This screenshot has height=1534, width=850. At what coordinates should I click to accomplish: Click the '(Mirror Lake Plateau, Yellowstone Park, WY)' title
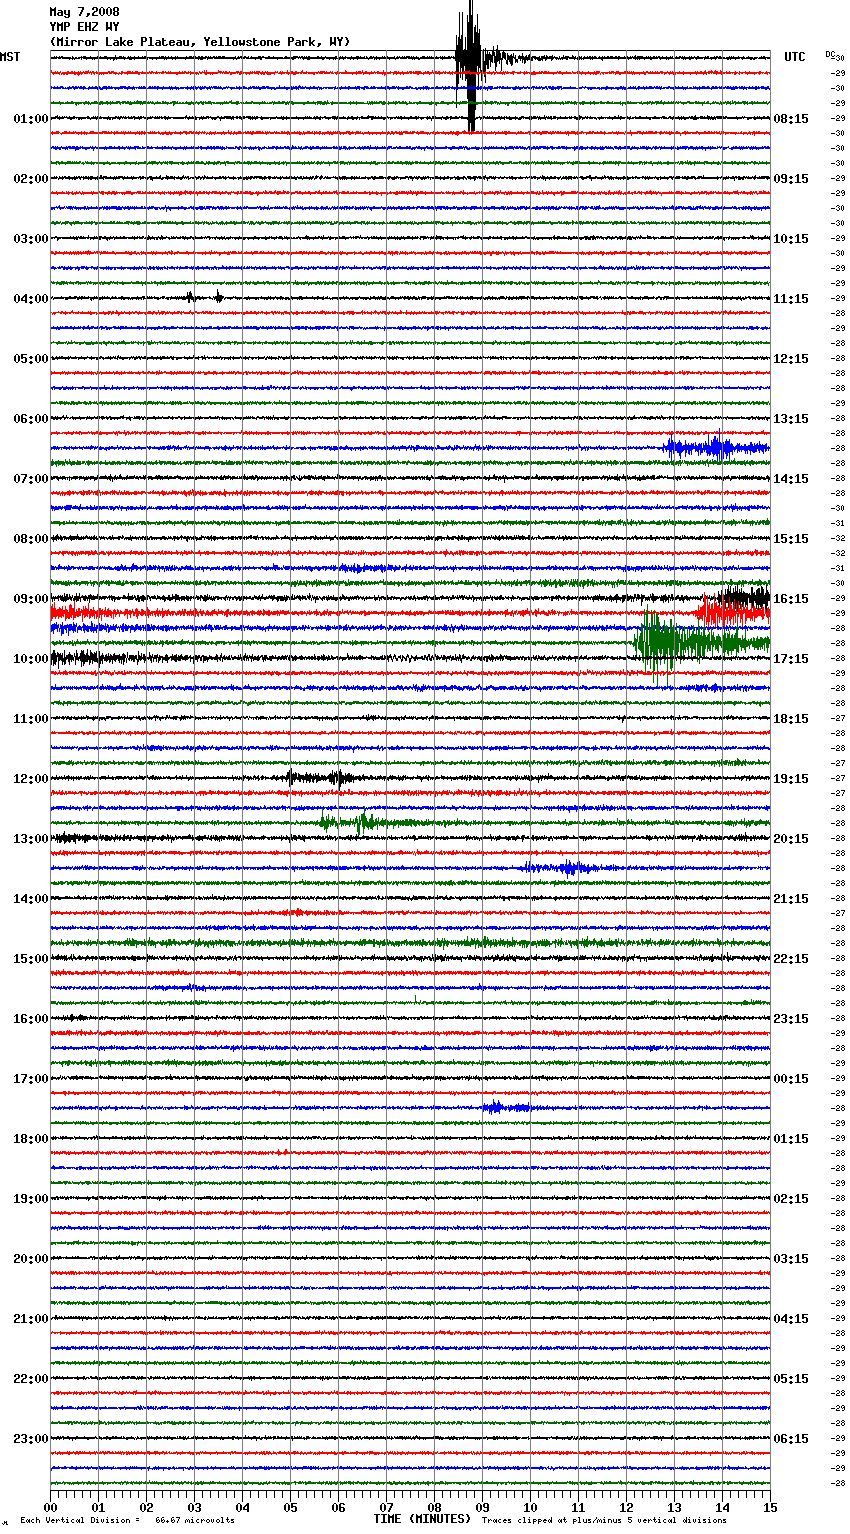point(200,42)
